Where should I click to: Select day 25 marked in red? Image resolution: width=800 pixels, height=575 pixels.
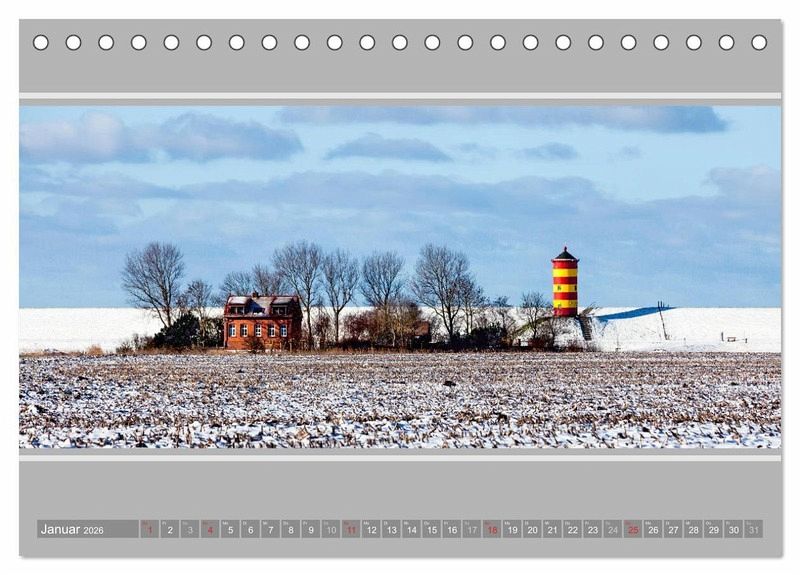coord(633,529)
